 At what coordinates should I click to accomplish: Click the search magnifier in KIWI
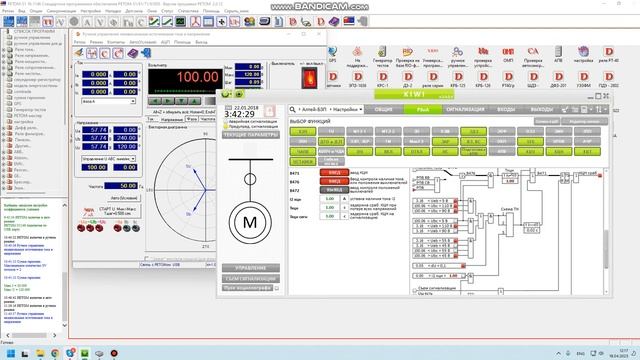(293, 109)
